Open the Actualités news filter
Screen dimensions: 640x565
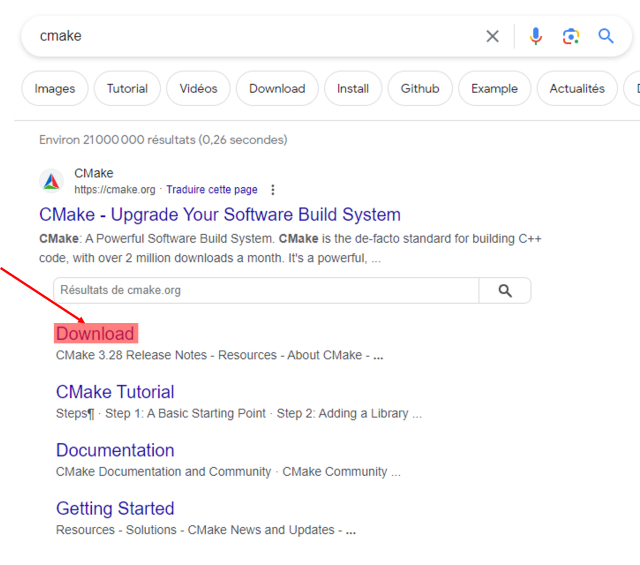[x=577, y=89]
